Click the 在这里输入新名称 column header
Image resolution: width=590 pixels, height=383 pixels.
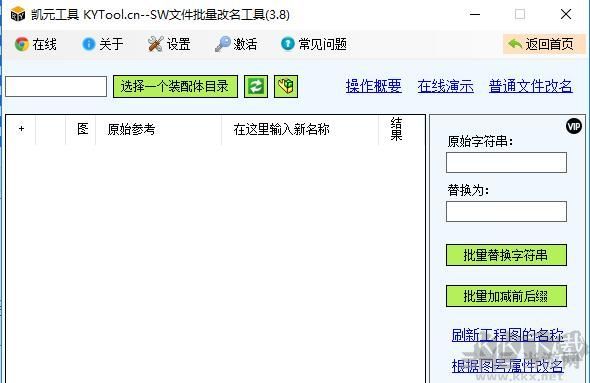pyautogui.click(x=300, y=129)
